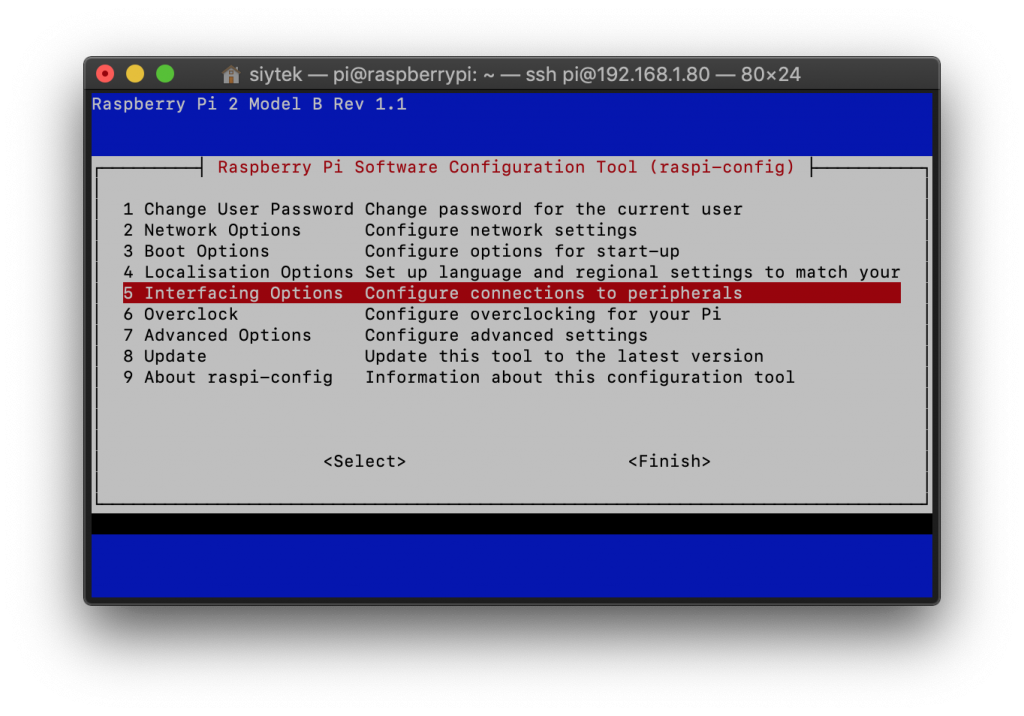Click 'Set up language and regional settings' text
Screen dimensions: 1024x716
(x=558, y=272)
